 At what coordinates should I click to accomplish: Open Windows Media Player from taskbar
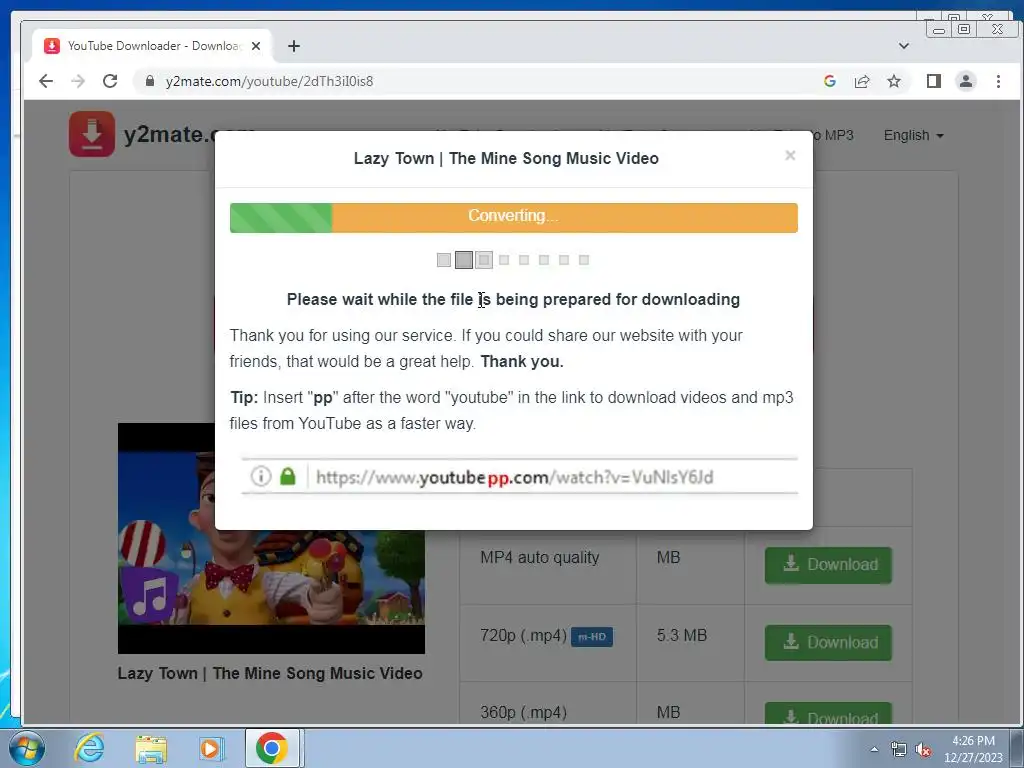pos(211,748)
